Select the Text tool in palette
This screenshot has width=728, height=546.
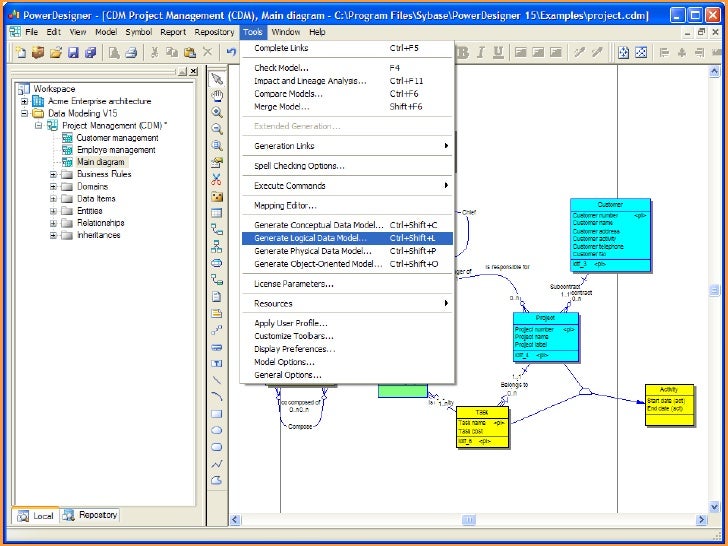(x=217, y=364)
